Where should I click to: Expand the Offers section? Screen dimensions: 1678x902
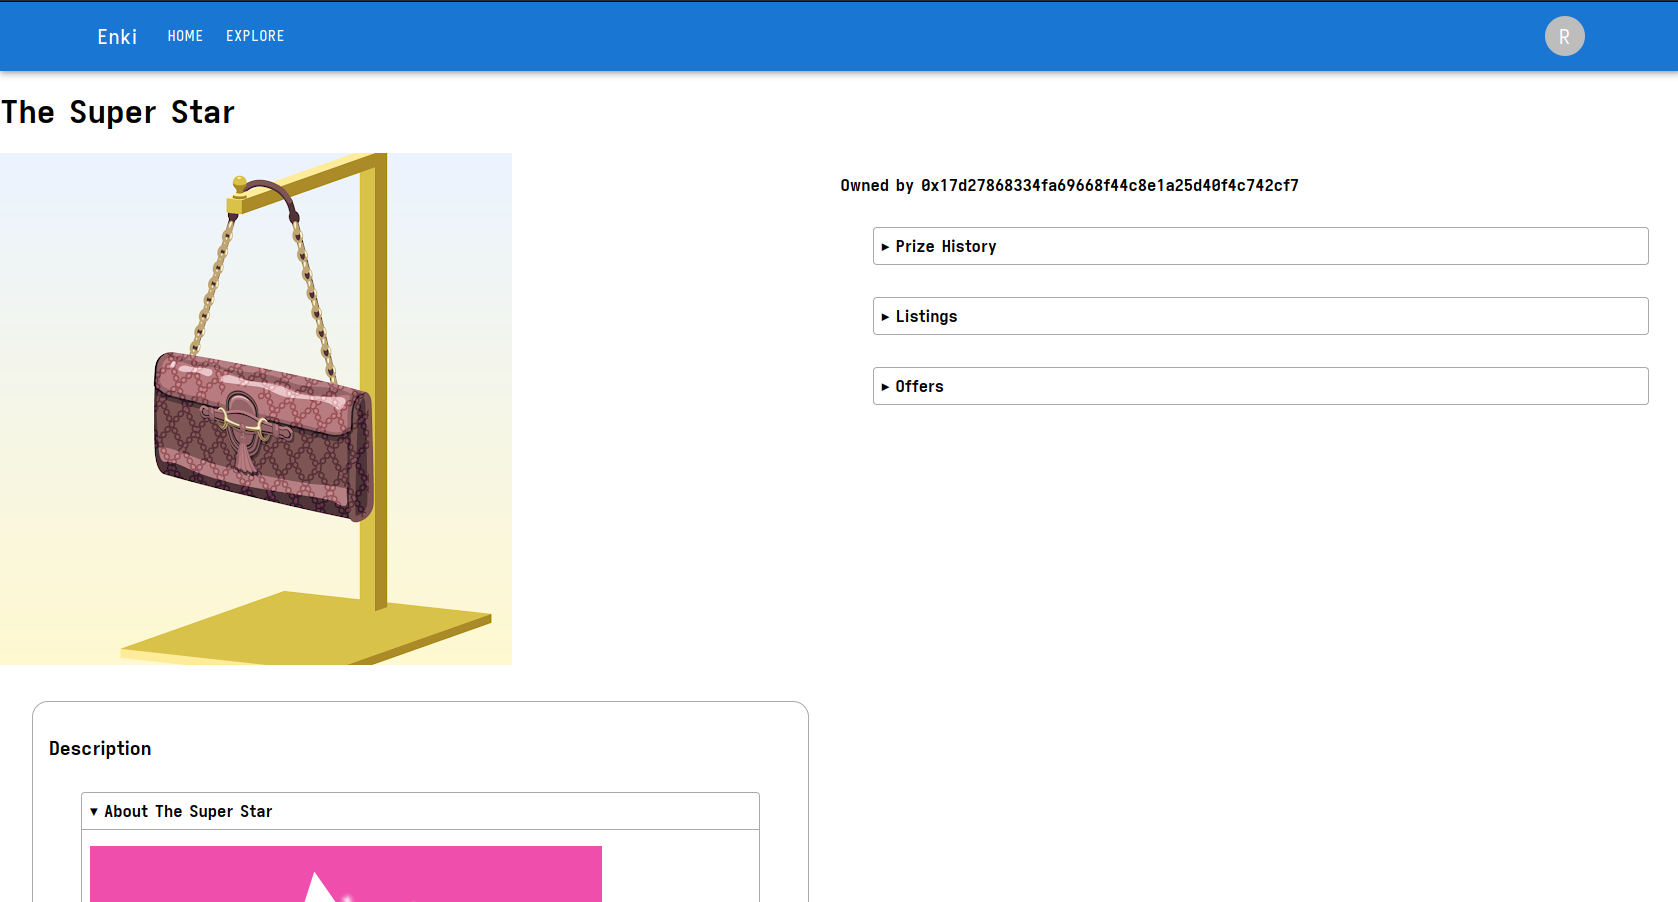tap(1260, 386)
